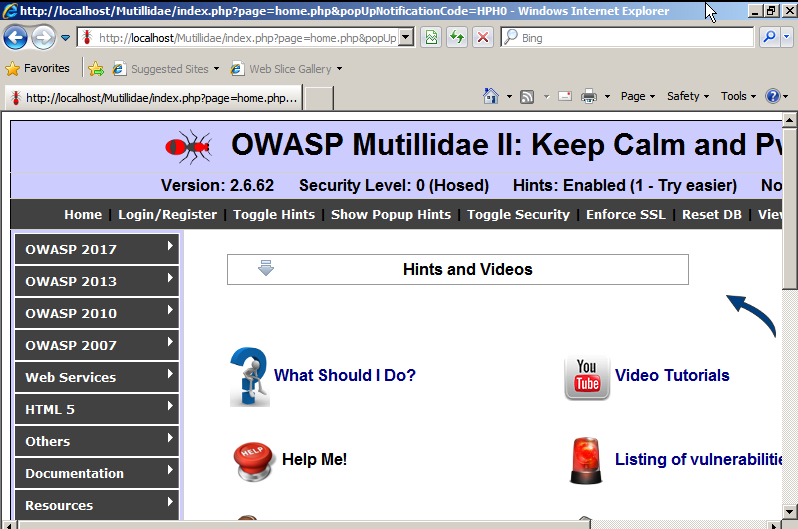Click the search magnifier button
The height and width of the screenshot is (529, 798).
pos(770,37)
